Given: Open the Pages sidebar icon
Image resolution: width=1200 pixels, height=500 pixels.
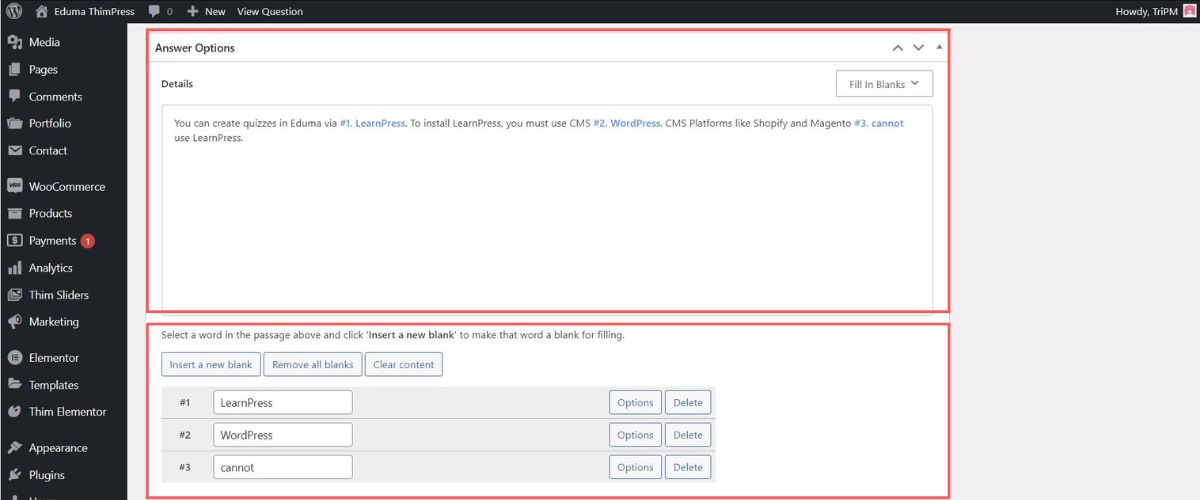Looking at the screenshot, I should click(15, 69).
